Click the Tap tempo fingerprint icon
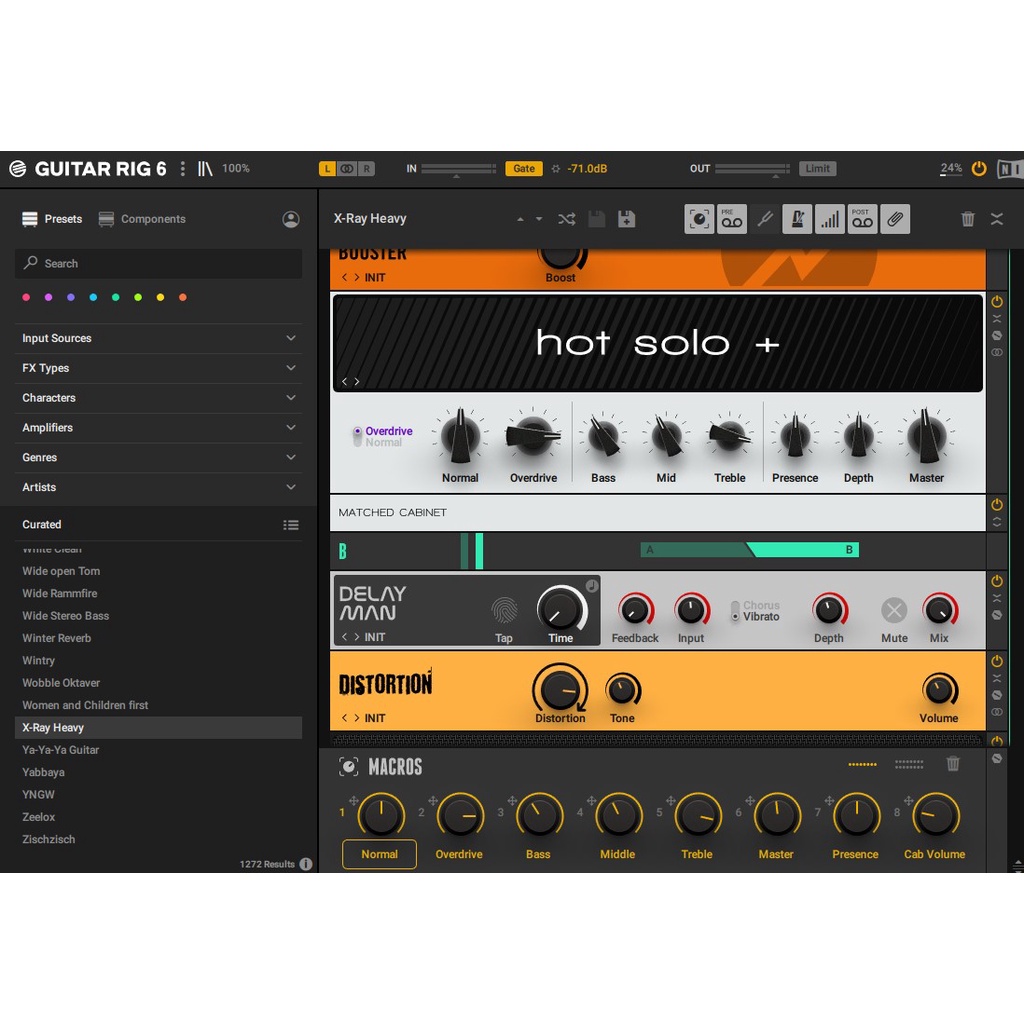1024x1024 pixels. point(504,609)
